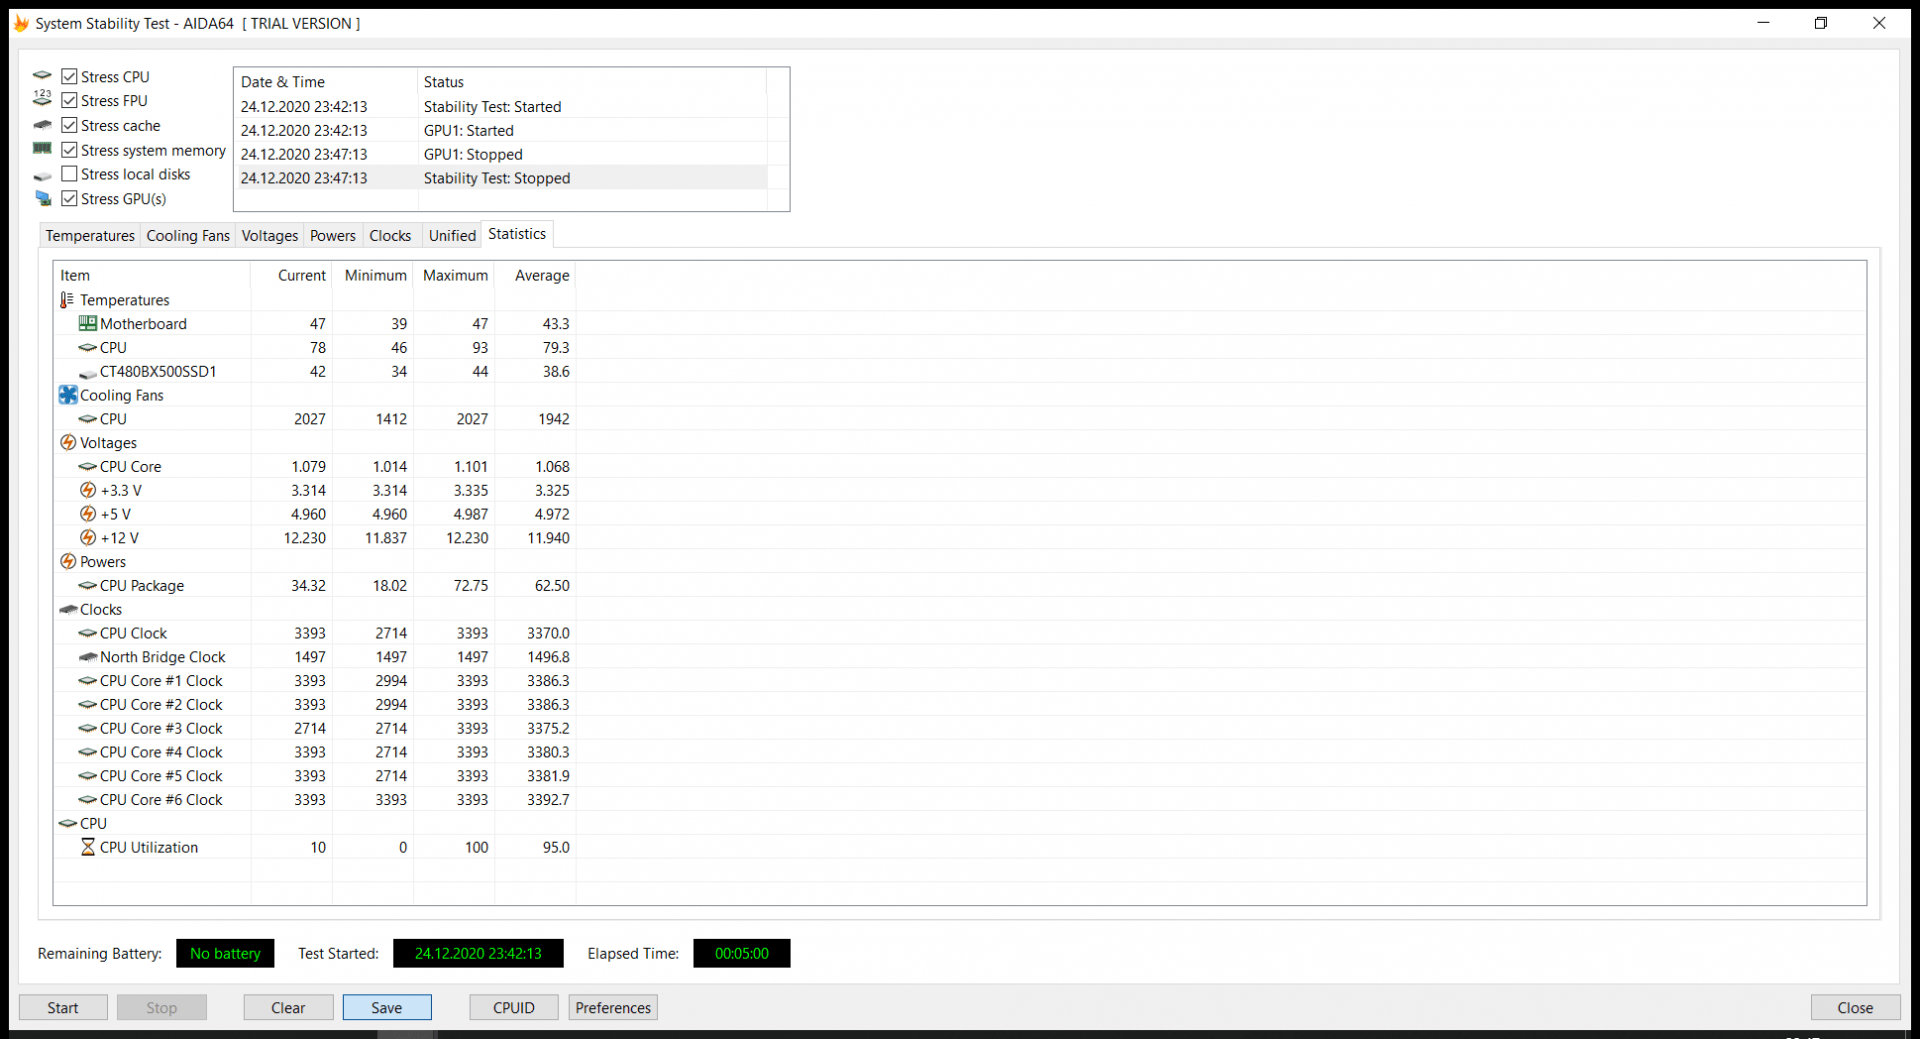Click the 123 icon beside Stress FPU
This screenshot has width=1920, height=1039.
(x=42, y=98)
